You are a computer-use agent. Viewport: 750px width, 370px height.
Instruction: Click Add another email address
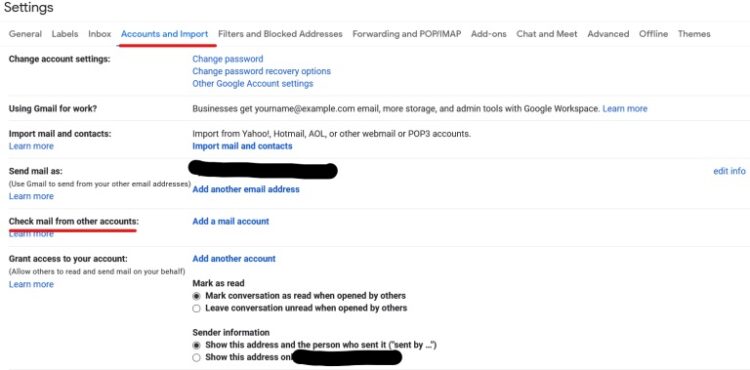click(246, 189)
